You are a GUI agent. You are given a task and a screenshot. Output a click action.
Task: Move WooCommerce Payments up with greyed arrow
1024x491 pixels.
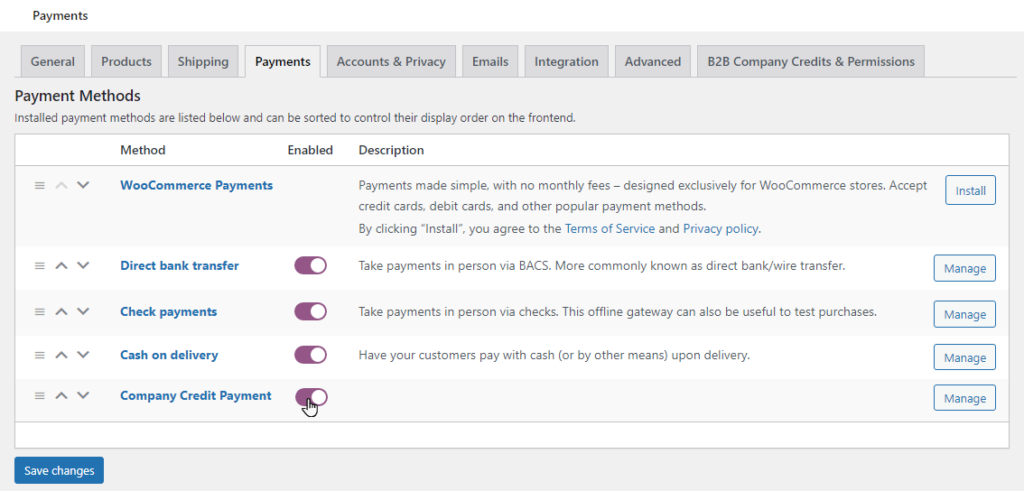(61, 185)
